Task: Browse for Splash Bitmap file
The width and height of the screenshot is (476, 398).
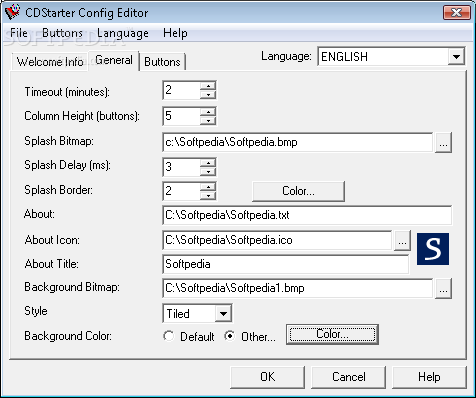Action: point(443,143)
